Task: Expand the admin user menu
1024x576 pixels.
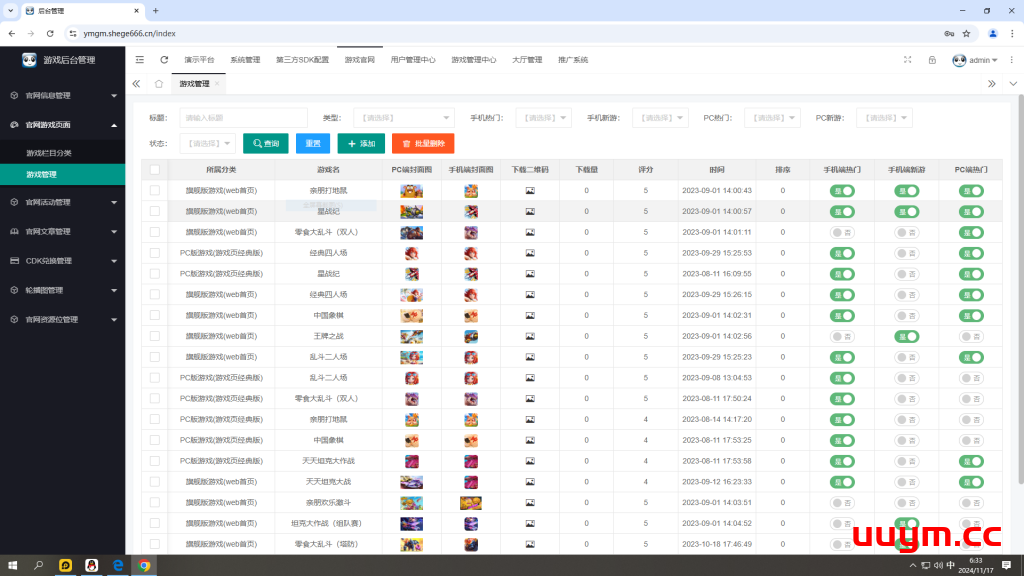Action: coord(975,60)
